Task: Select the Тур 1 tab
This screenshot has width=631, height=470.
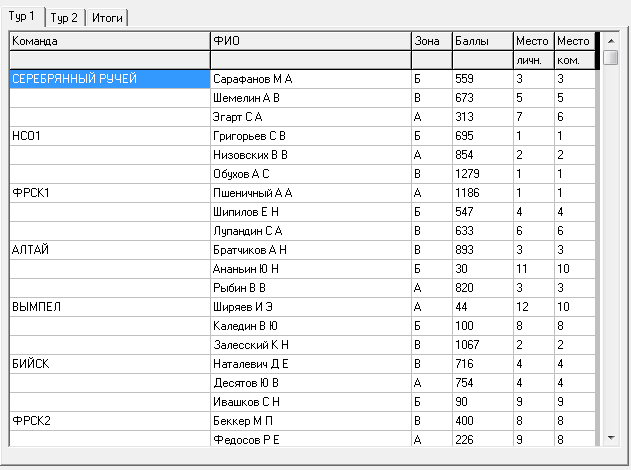Action: 23,16
